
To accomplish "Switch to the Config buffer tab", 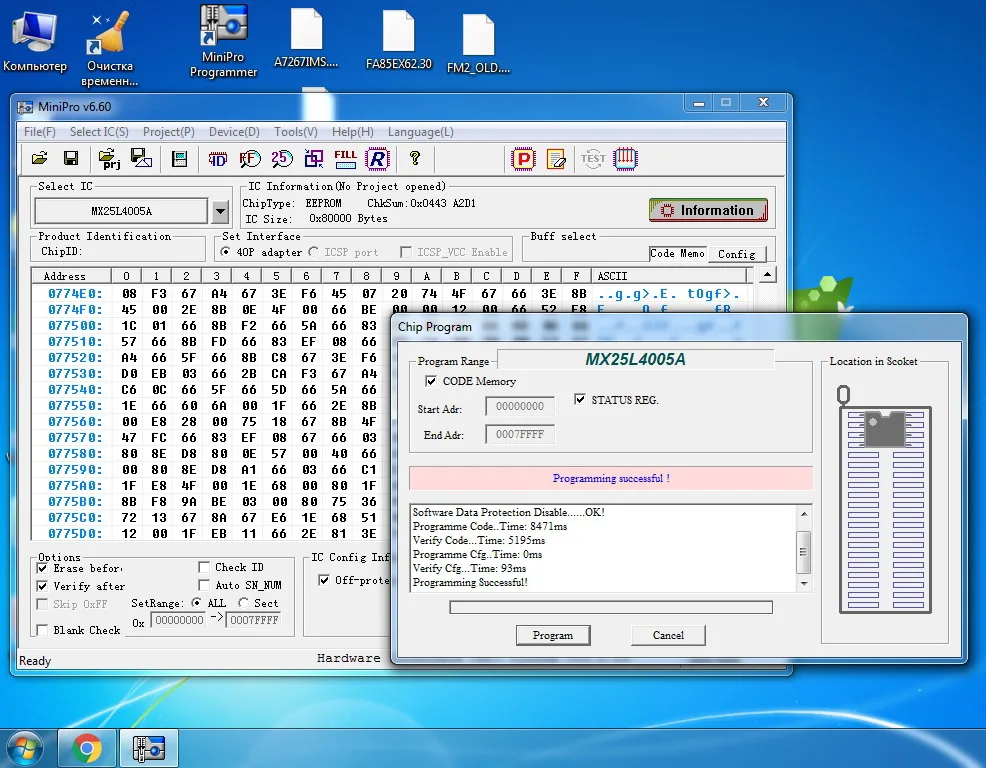I will [x=737, y=254].
